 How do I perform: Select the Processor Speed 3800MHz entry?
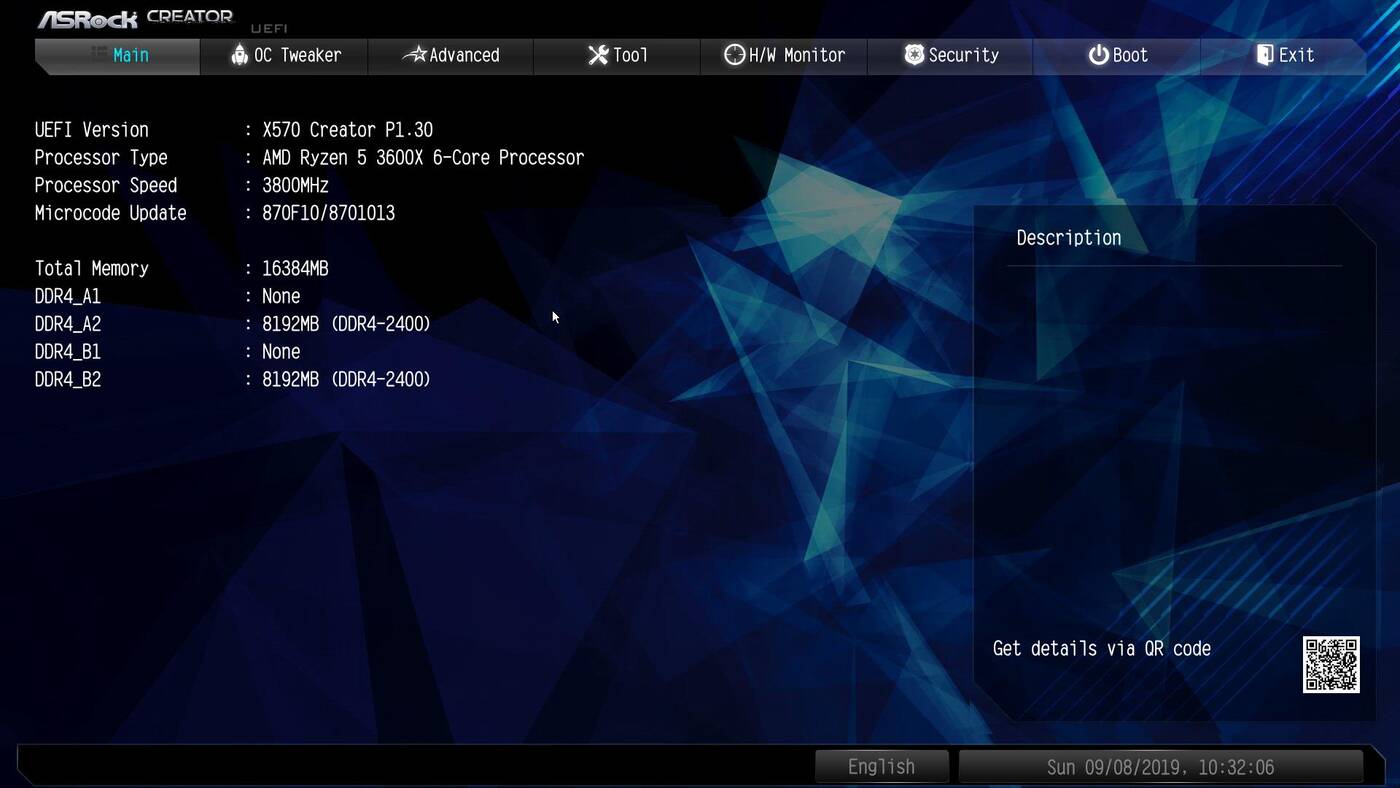click(295, 186)
